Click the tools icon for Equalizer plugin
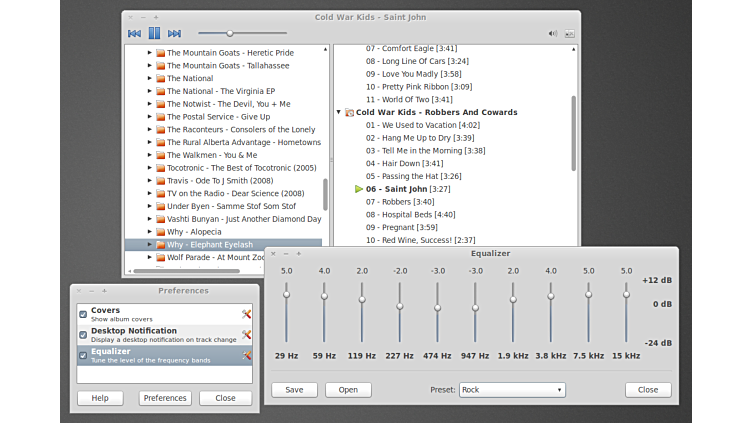752x423 pixels. pyautogui.click(x=246, y=355)
